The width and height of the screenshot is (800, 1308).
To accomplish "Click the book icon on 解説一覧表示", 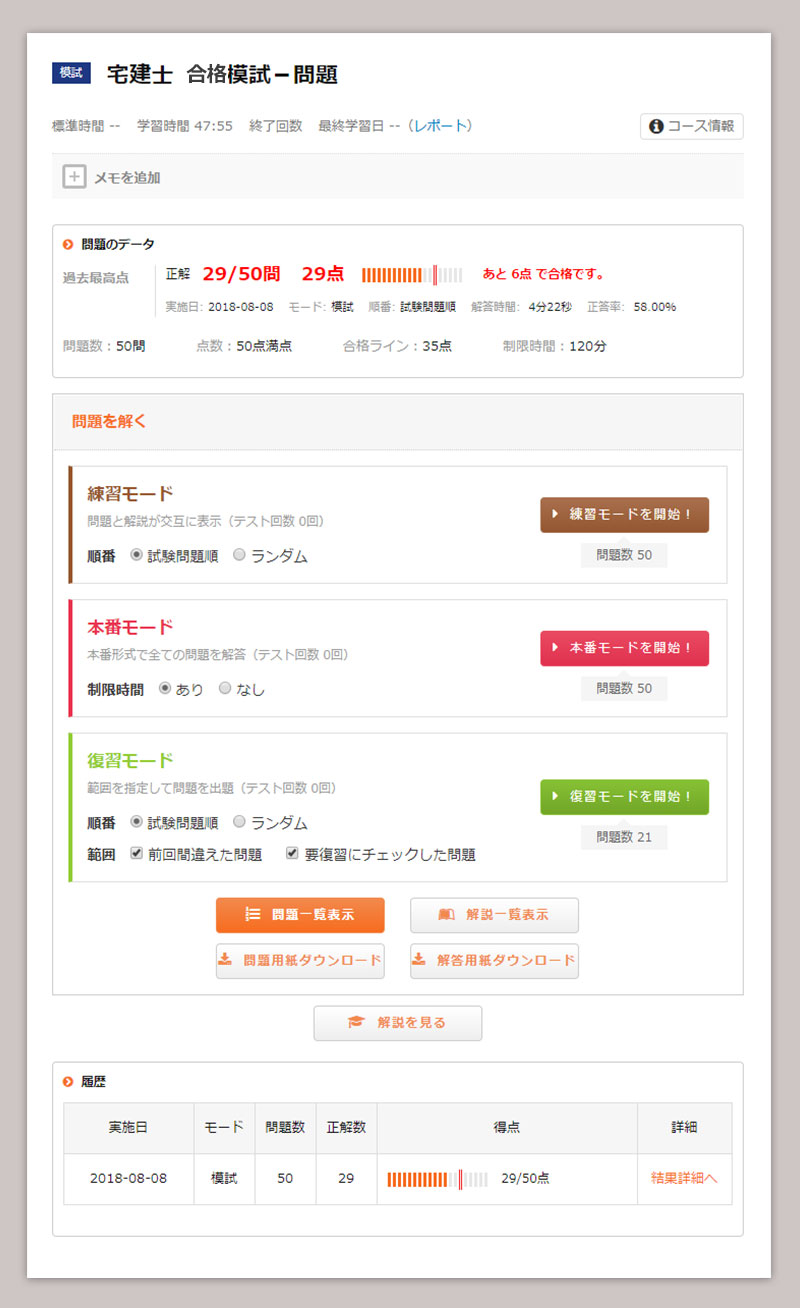I will (447, 914).
